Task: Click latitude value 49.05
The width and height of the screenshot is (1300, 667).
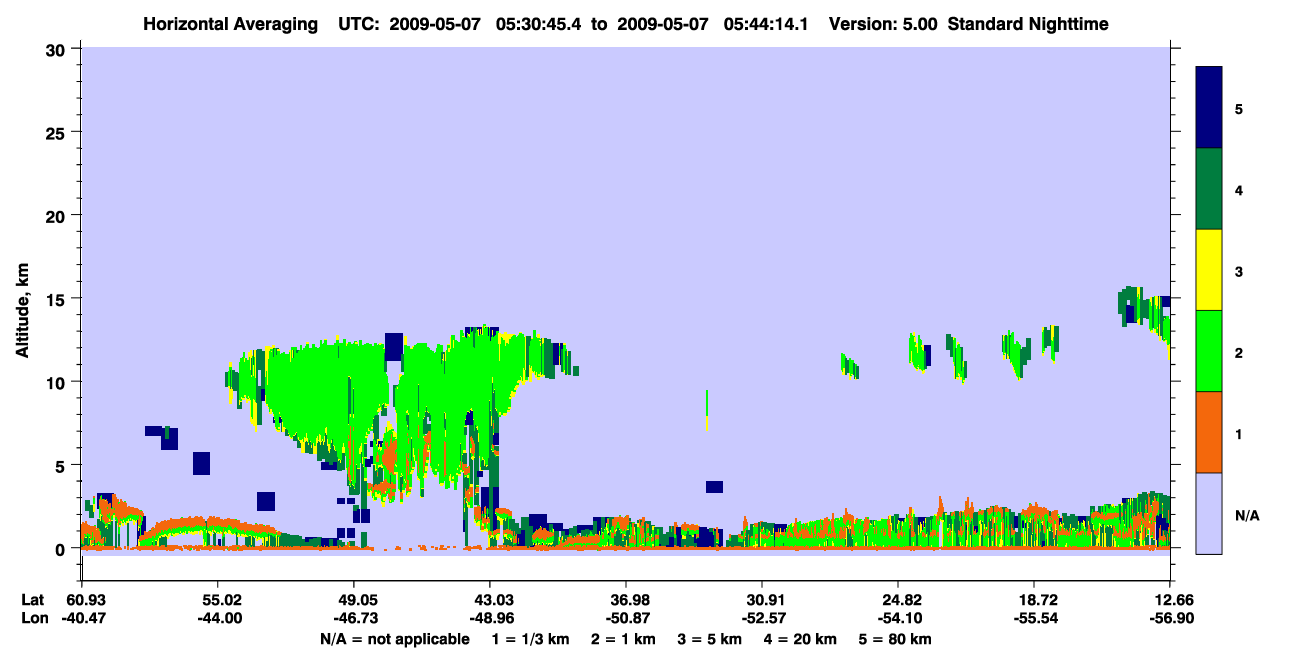Action: (354, 600)
